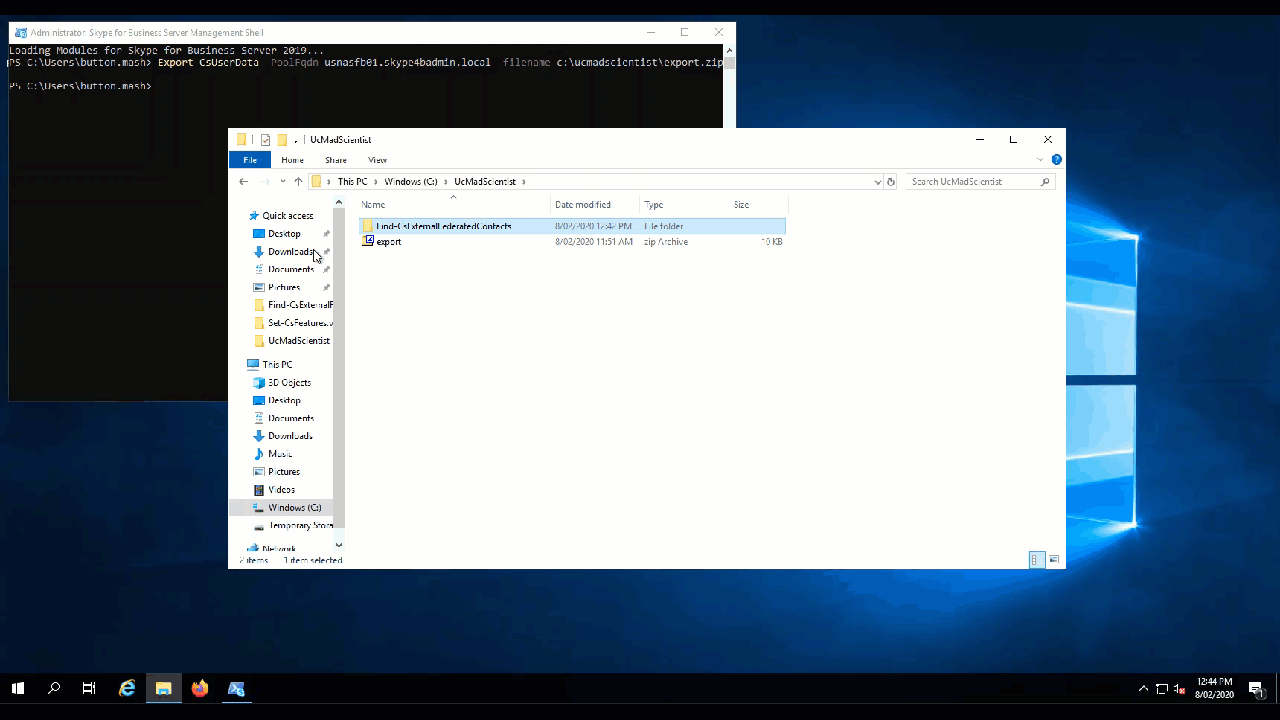Open Task View on the taskbar
Screen dimensions: 1280x720
(89, 688)
